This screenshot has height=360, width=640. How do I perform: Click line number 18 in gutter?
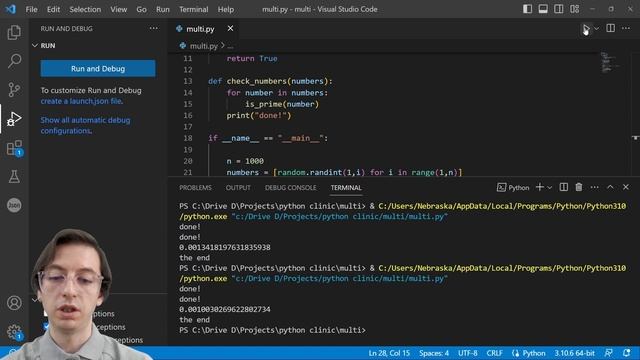pyautogui.click(x=188, y=138)
